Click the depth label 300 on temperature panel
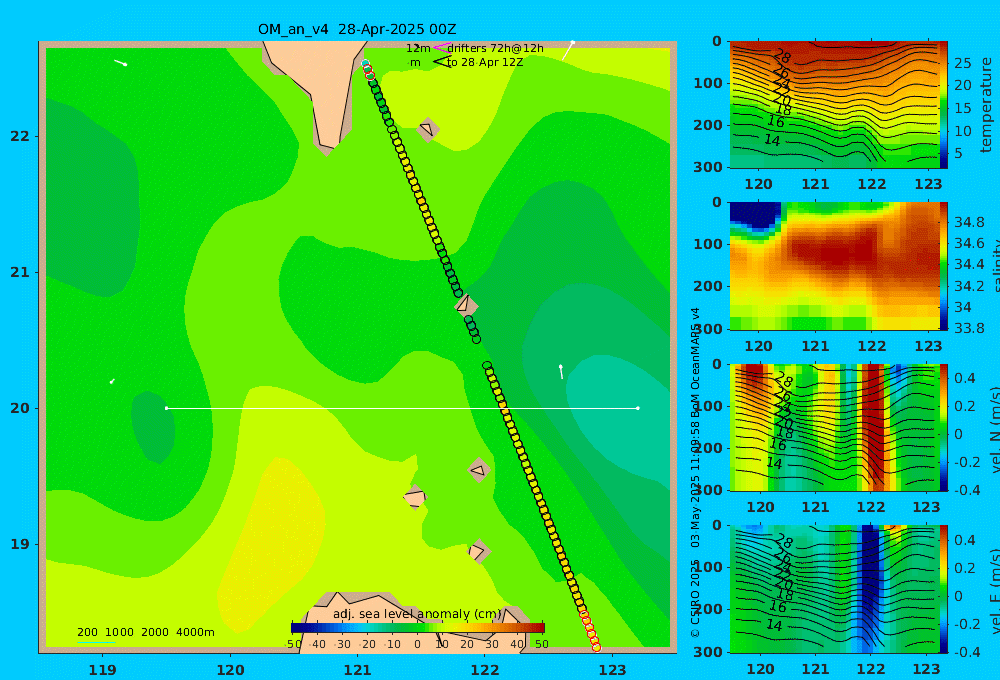The image size is (1000, 680). 708,167
